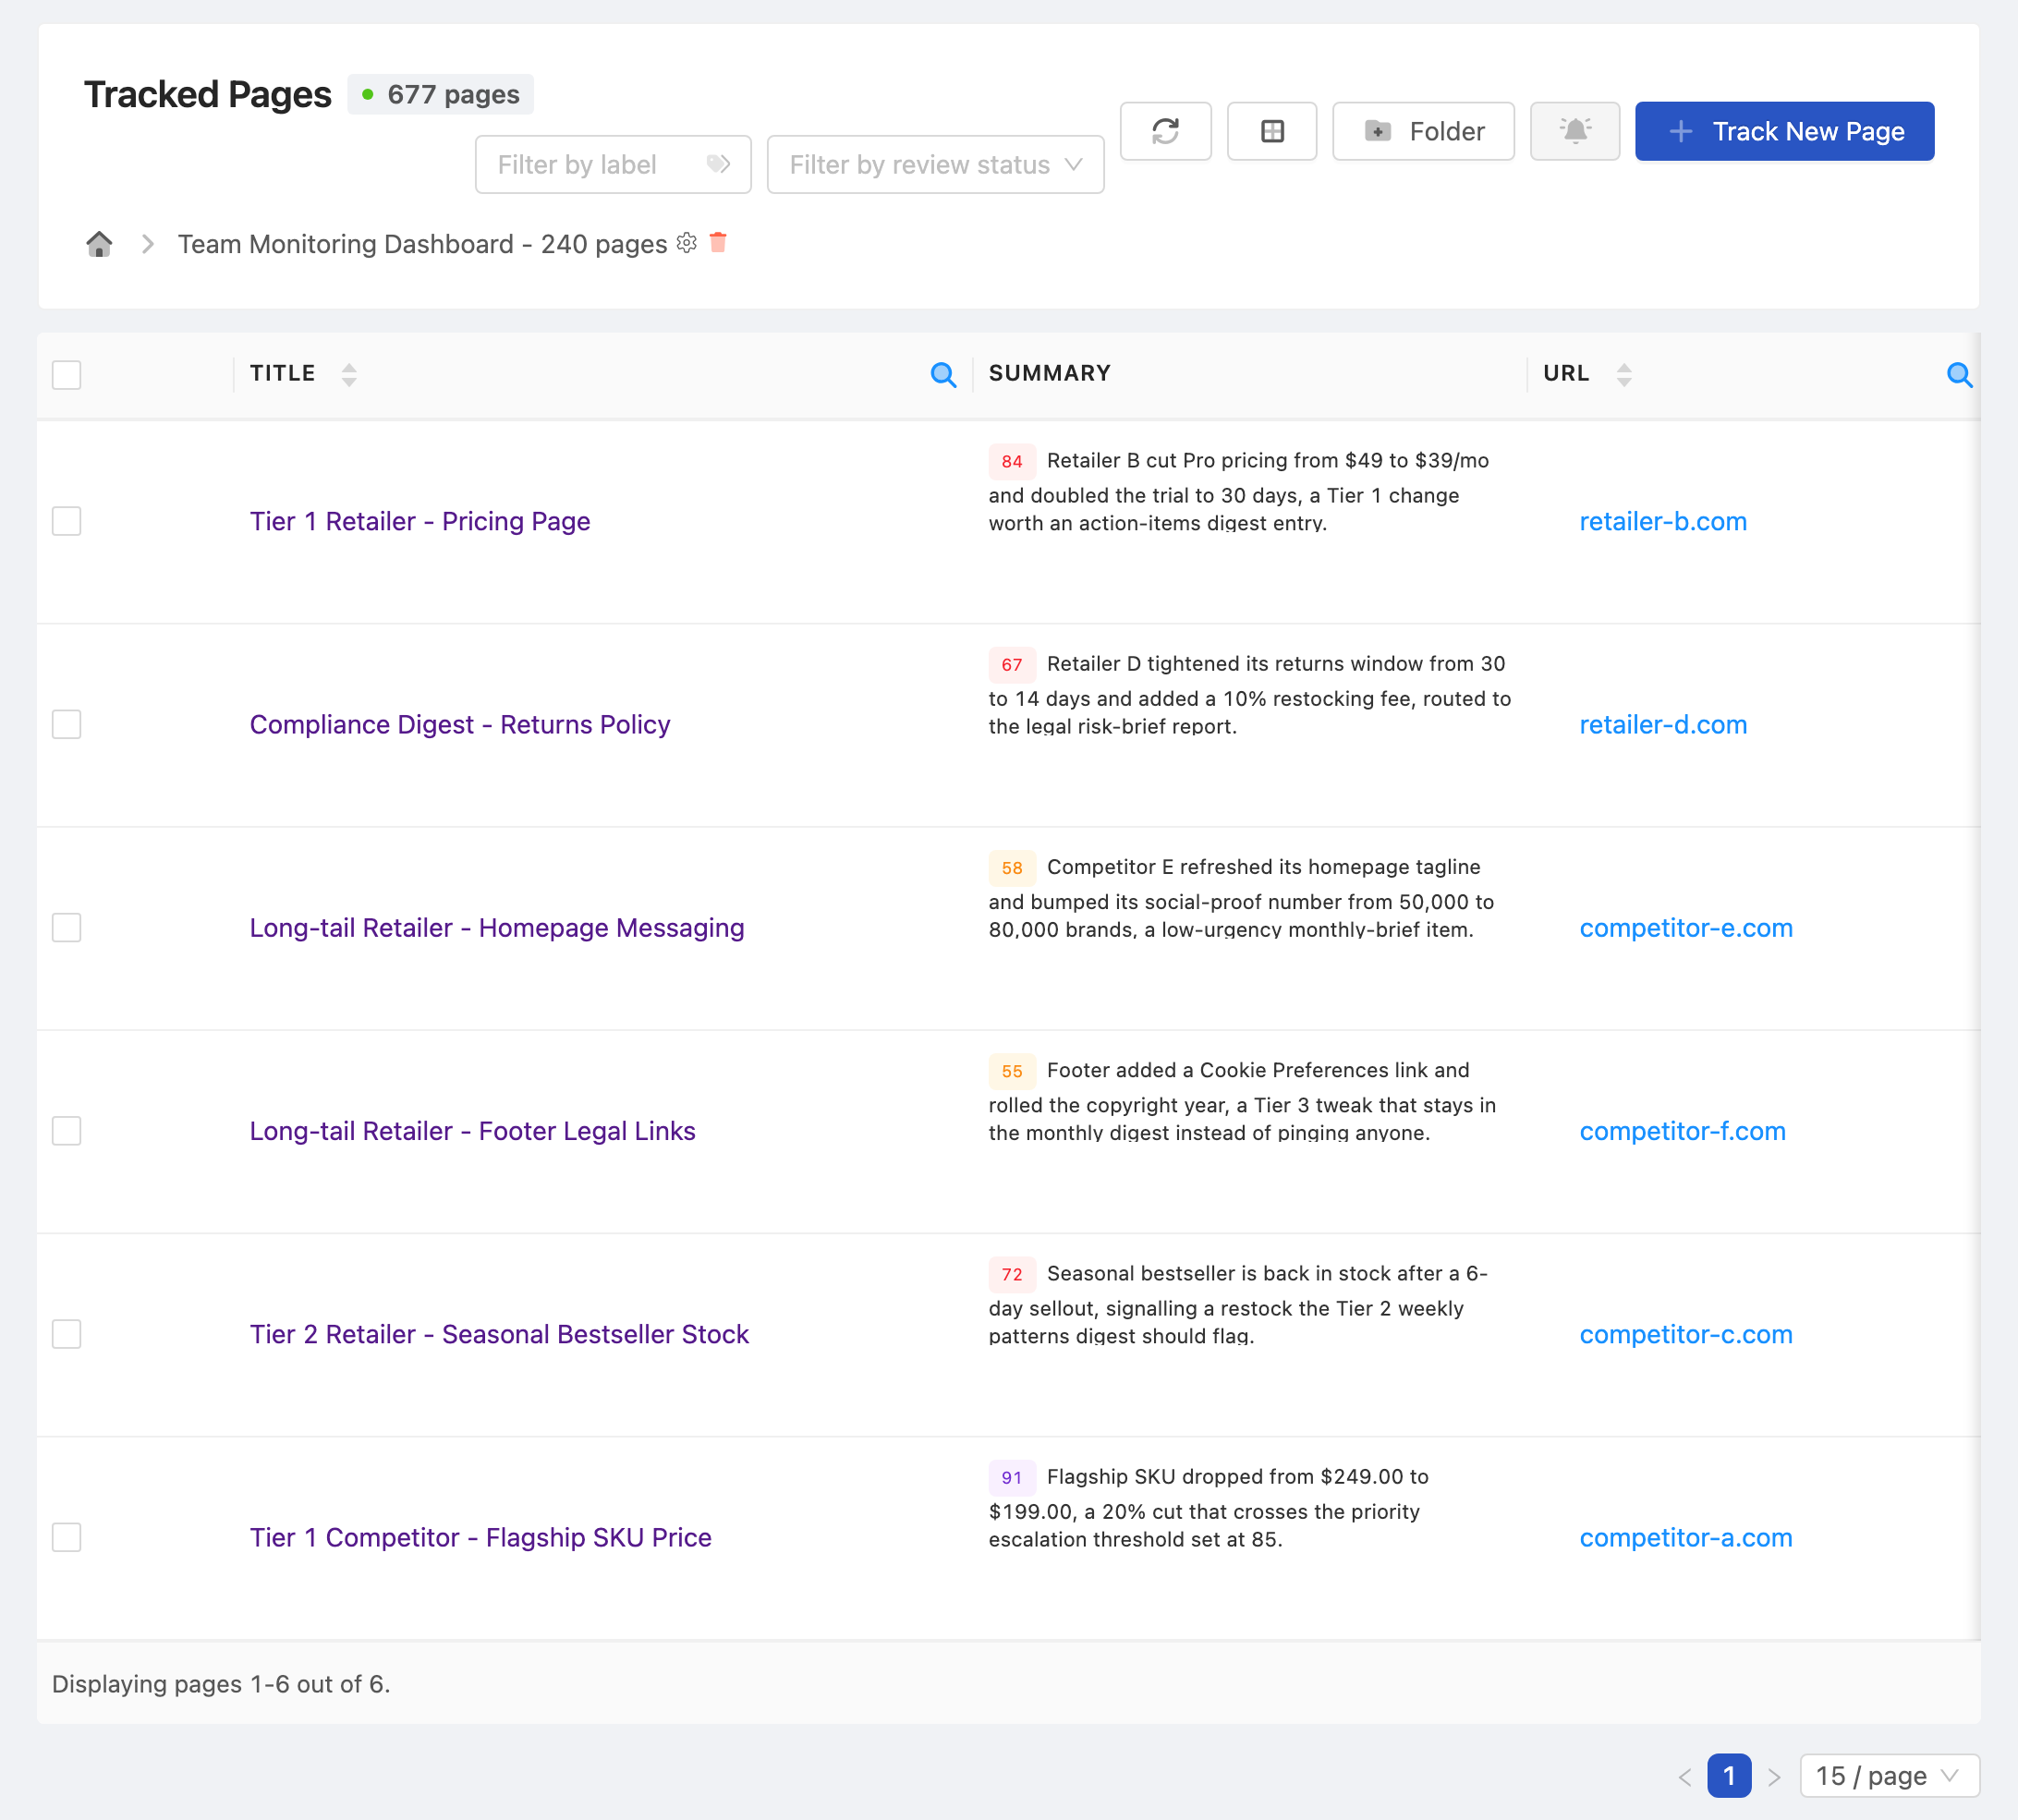The height and width of the screenshot is (1820, 2018).
Task: Click the 677 pages count badge
Action: pyautogui.click(x=440, y=94)
